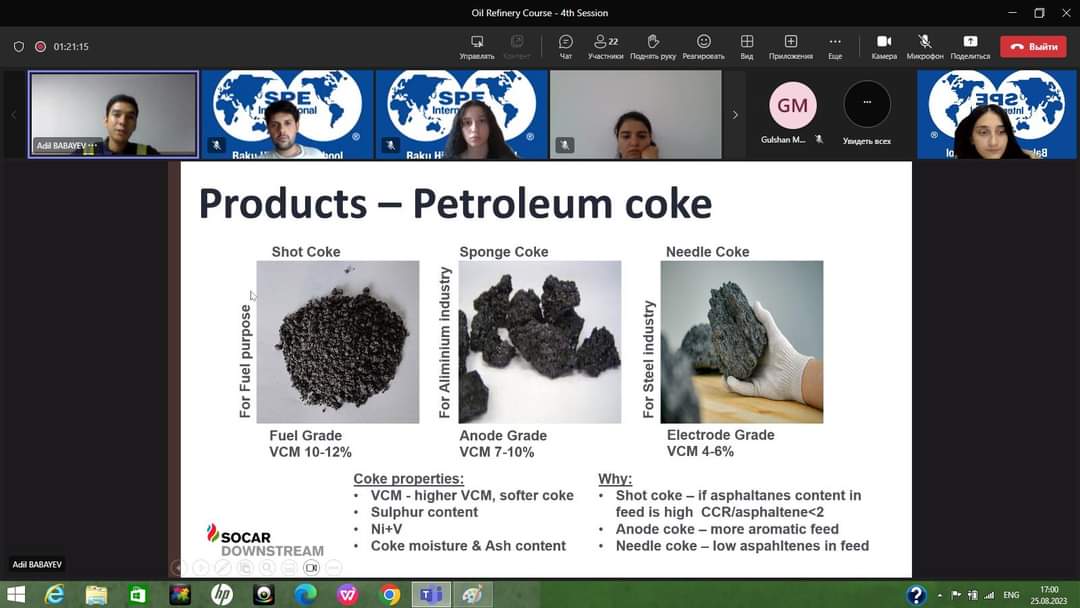Click the recording indicator icon
The width and height of the screenshot is (1080, 608).
point(41,47)
